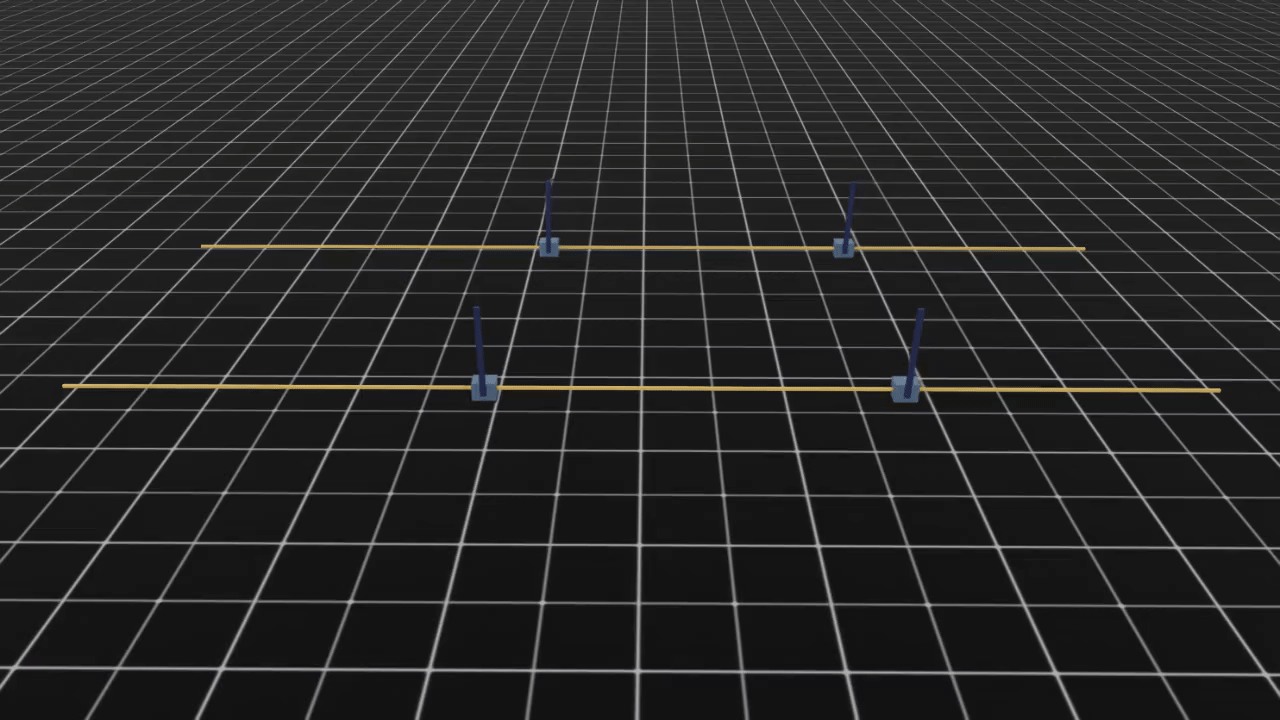
Task: Pick back rail midway between its two carts
Action: pyautogui.click(x=696, y=248)
